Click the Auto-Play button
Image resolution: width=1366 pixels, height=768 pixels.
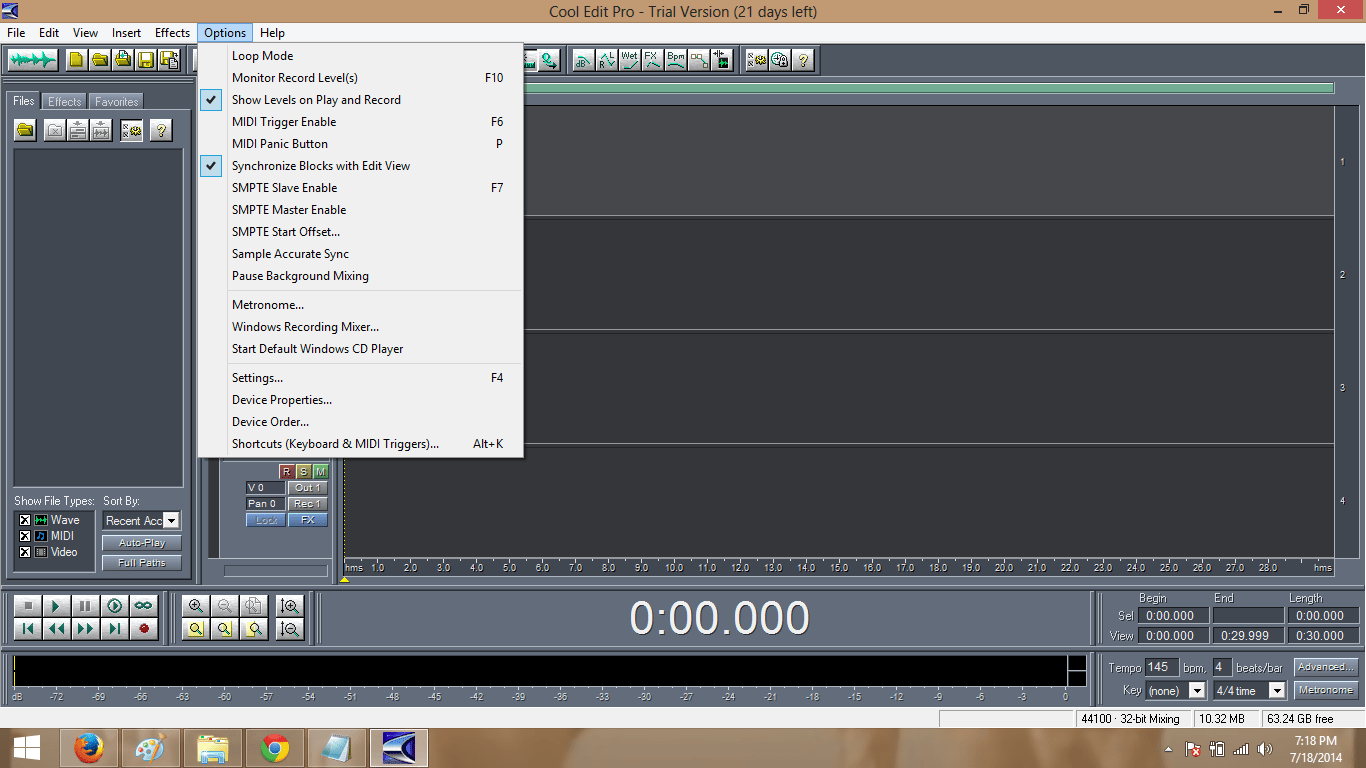(x=142, y=543)
